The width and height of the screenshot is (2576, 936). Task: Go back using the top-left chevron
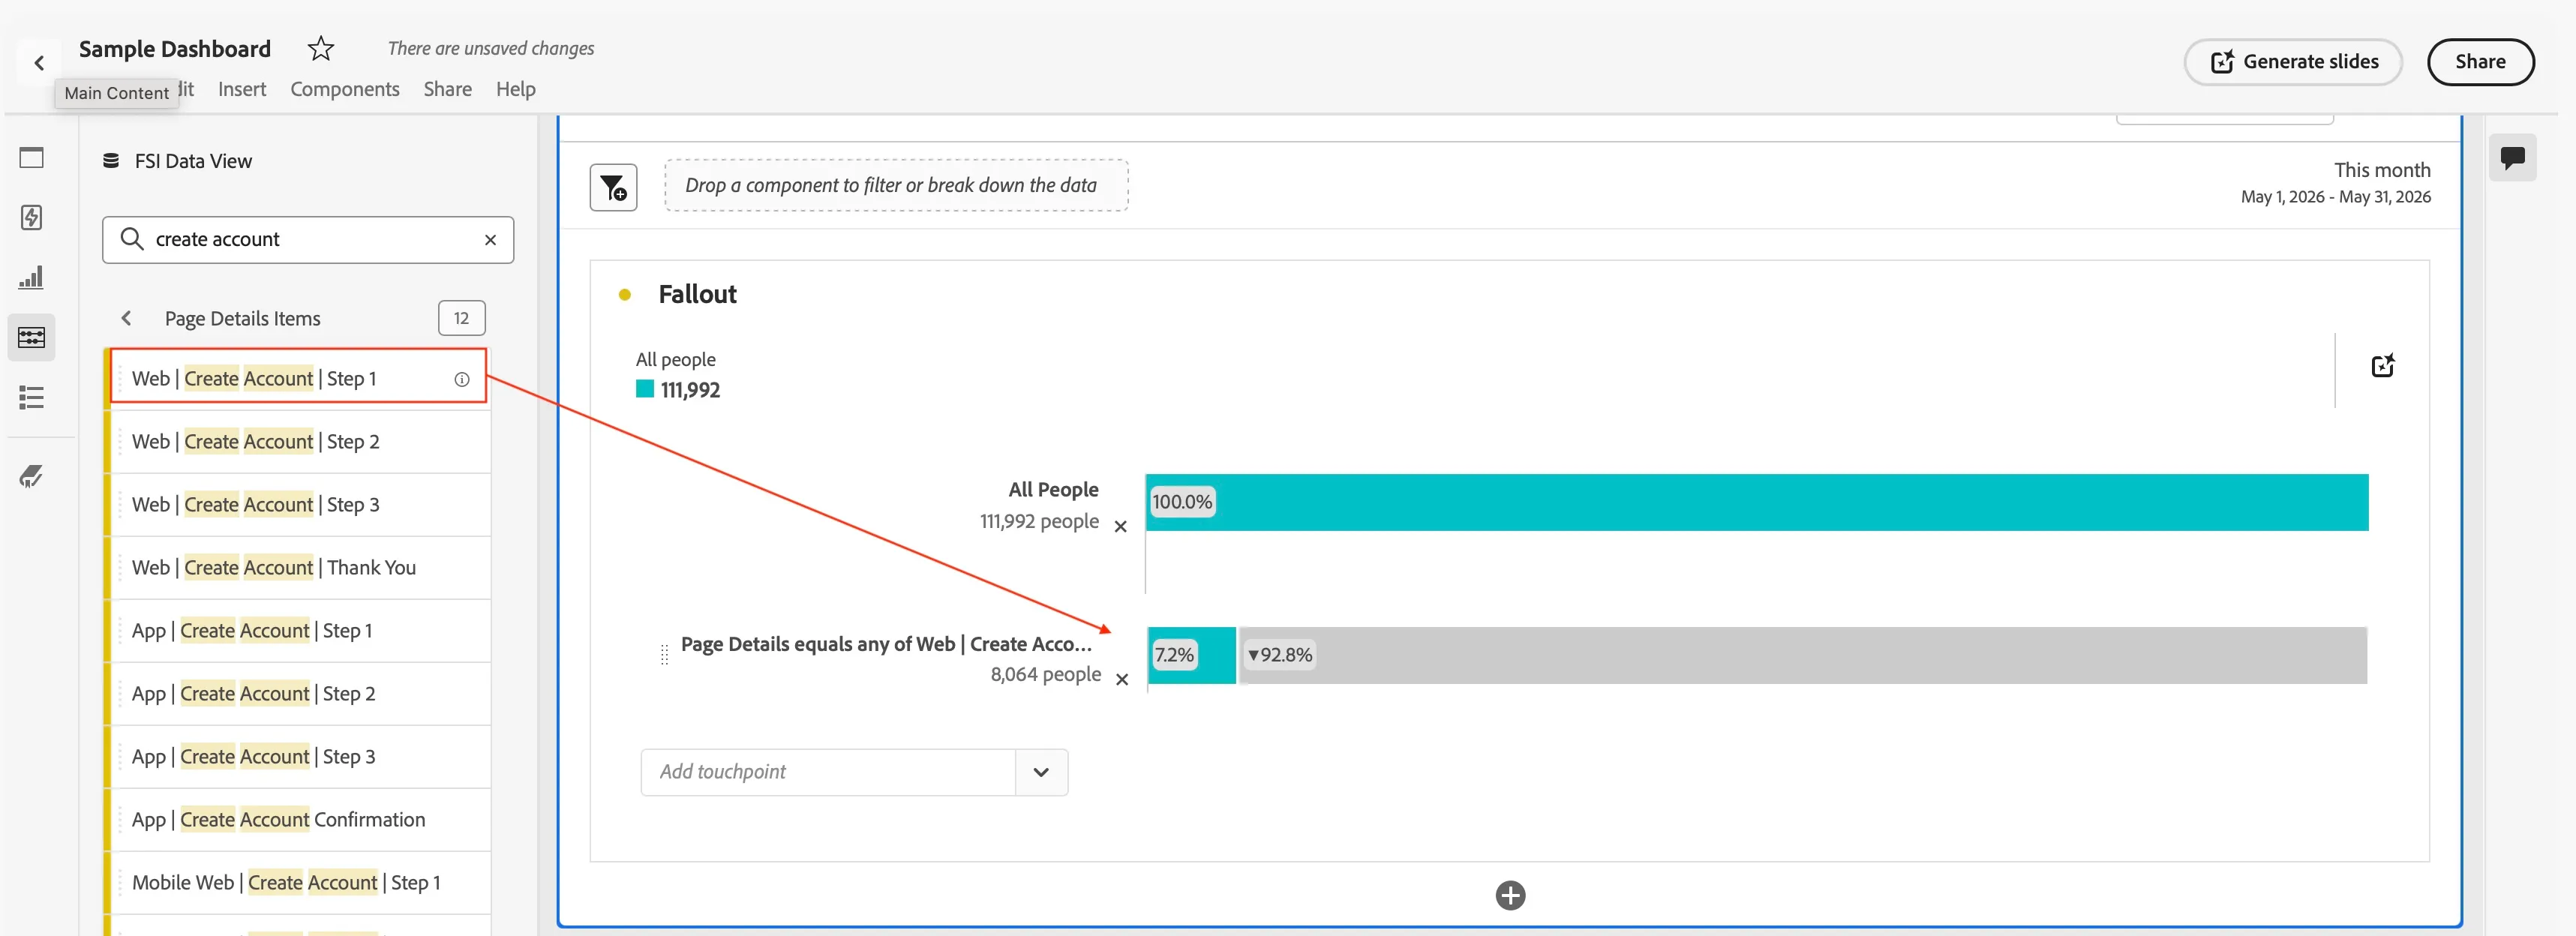pos(39,63)
